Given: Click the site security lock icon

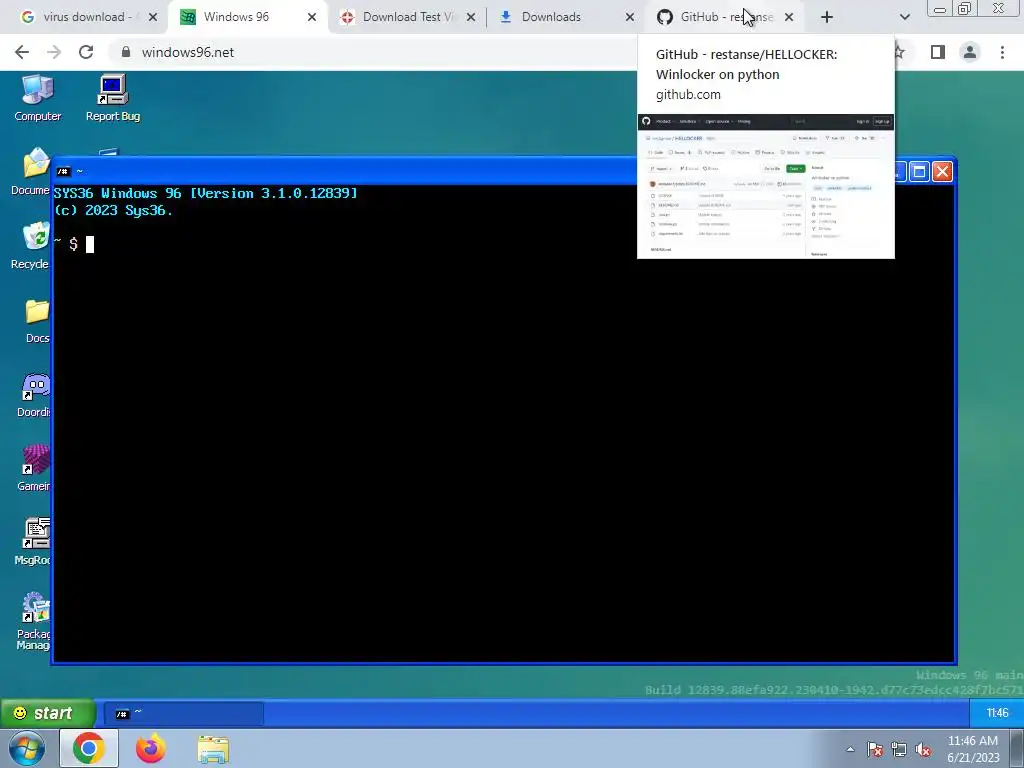Looking at the screenshot, I should pos(126,52).
